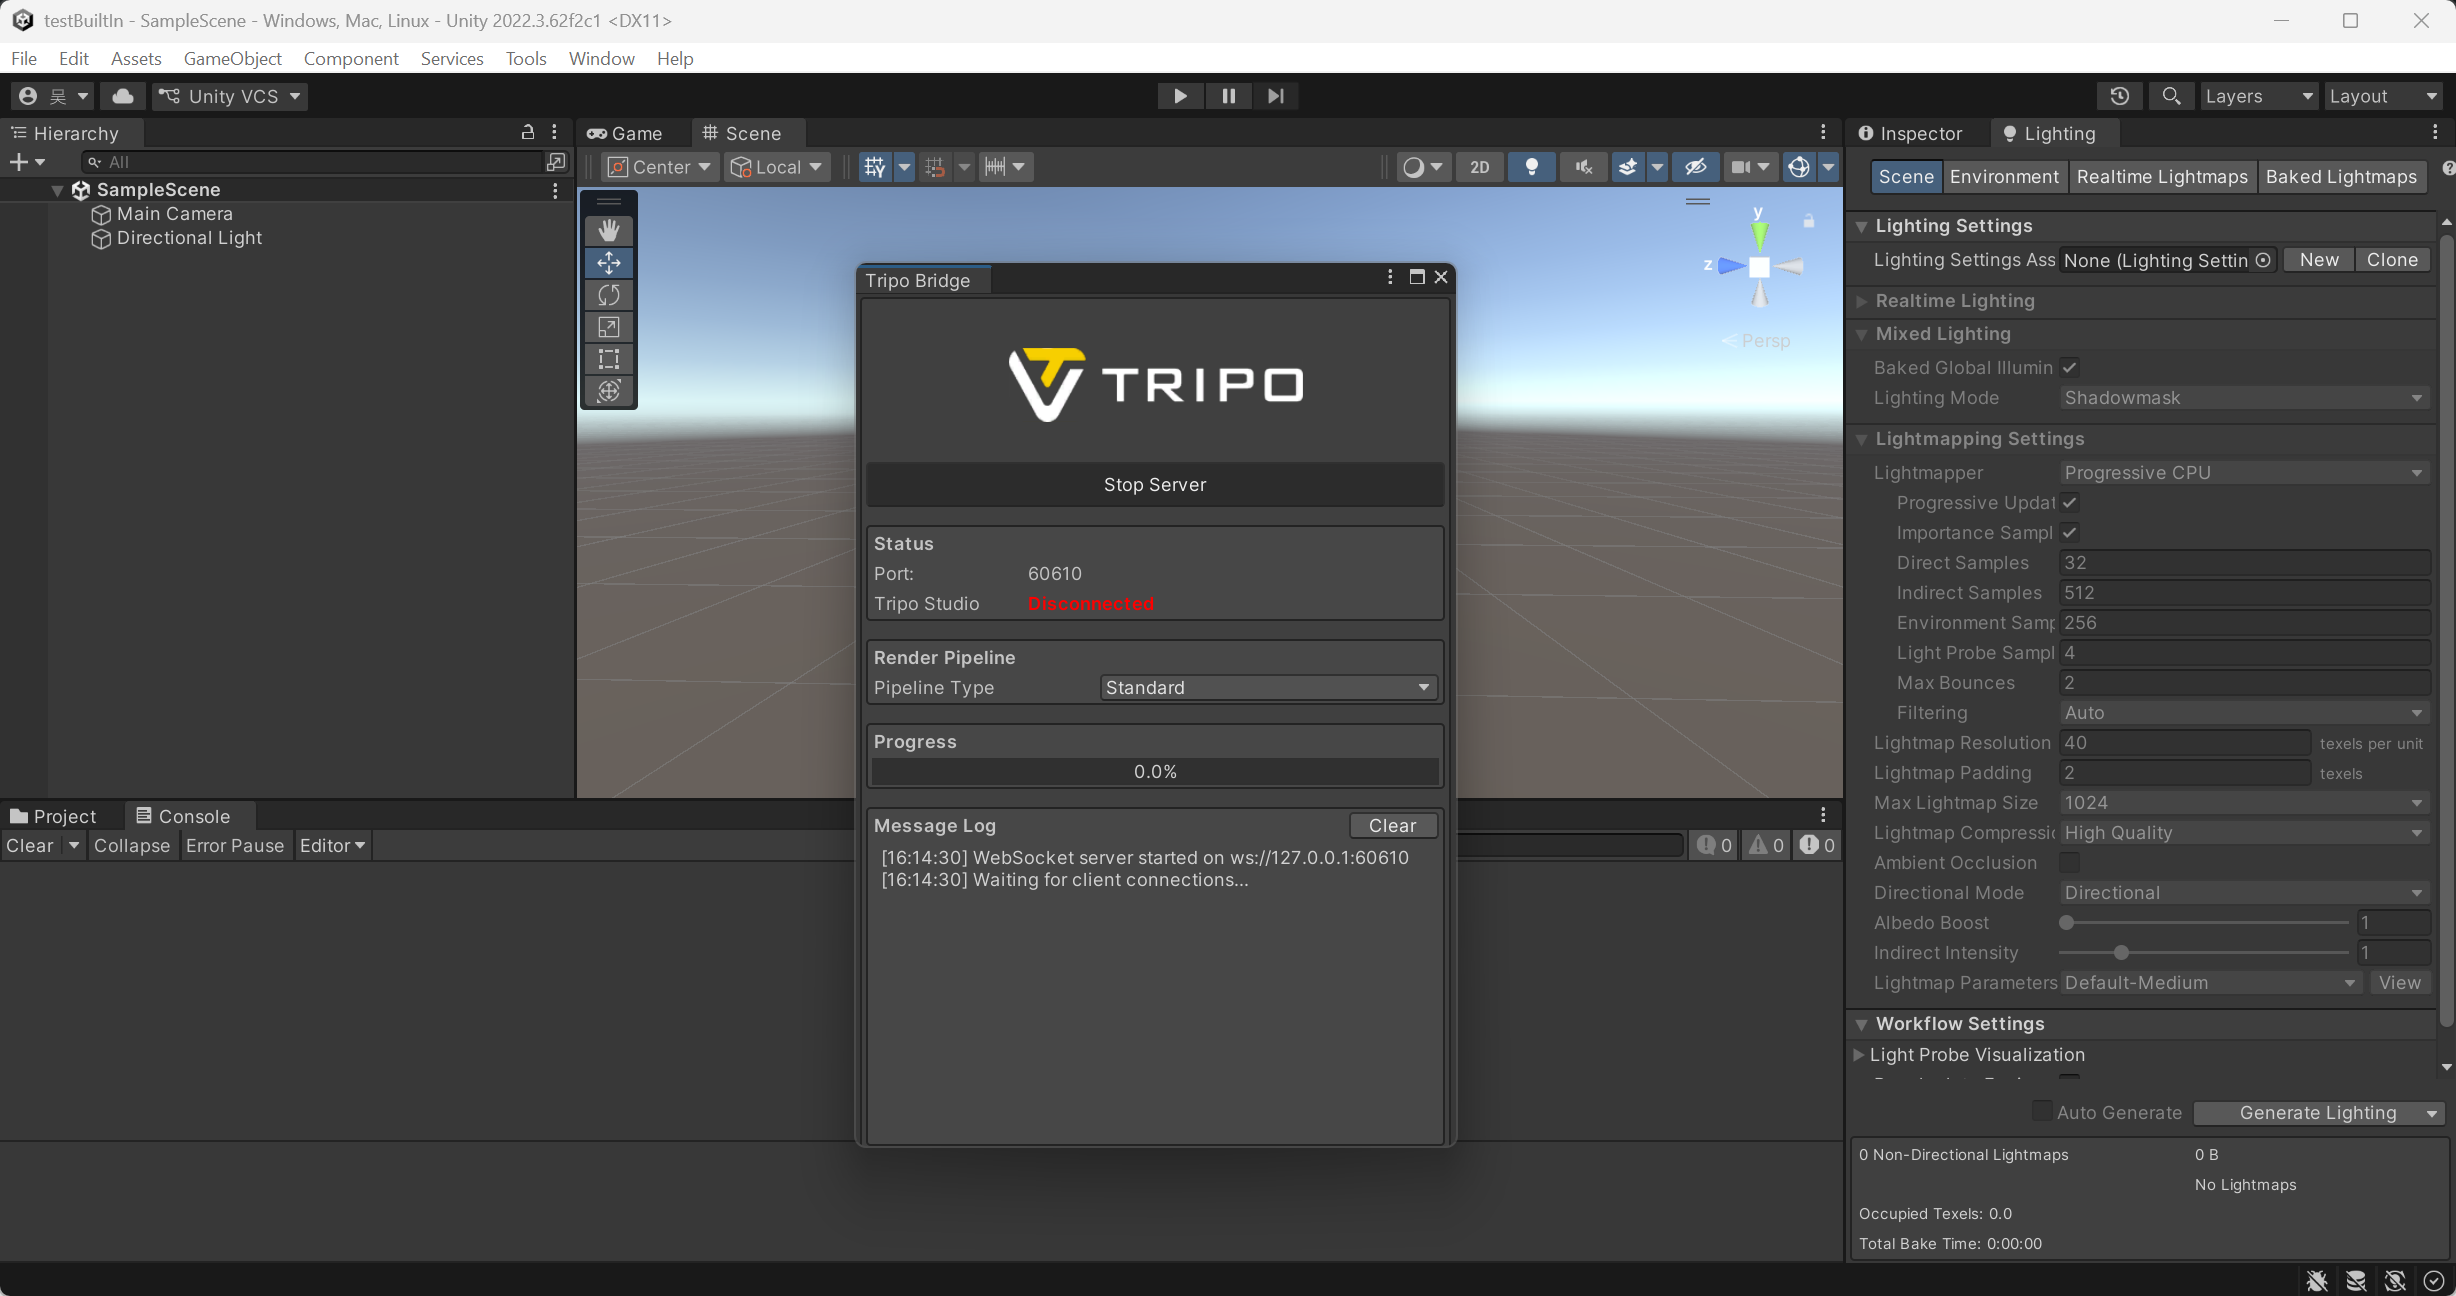Click the Play button
The width and height of the screenshot is (2456, 1296).
[1180, 96]
